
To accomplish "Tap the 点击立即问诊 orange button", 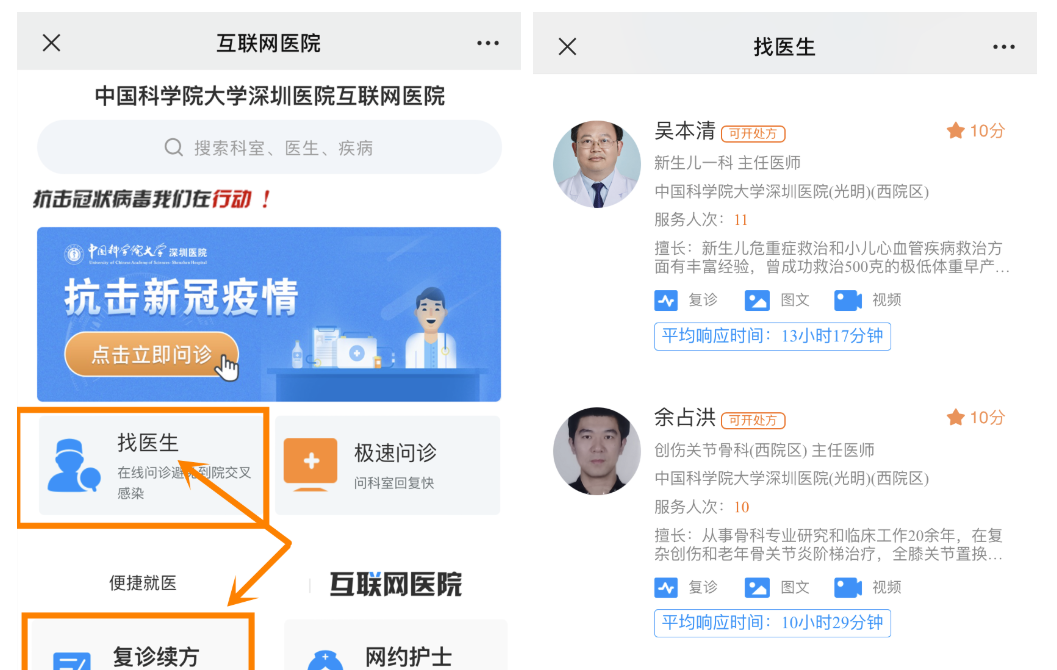I will 152,354.
